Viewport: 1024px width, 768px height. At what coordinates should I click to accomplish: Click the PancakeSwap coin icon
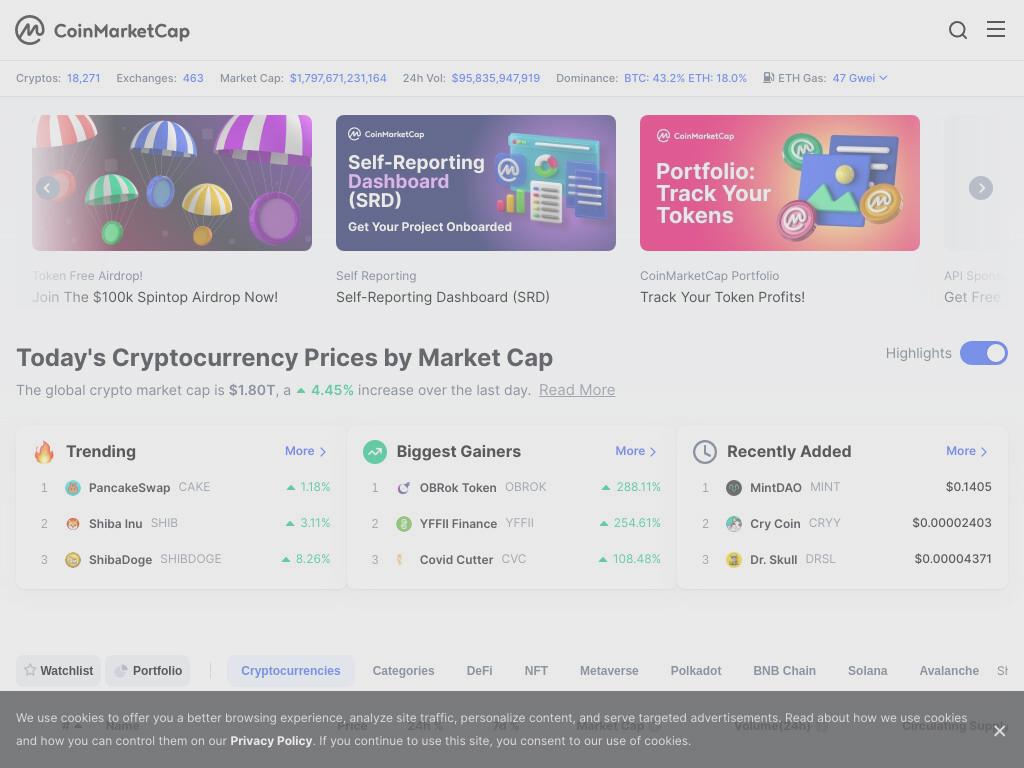pyautogui.click(x=73, y=488)
